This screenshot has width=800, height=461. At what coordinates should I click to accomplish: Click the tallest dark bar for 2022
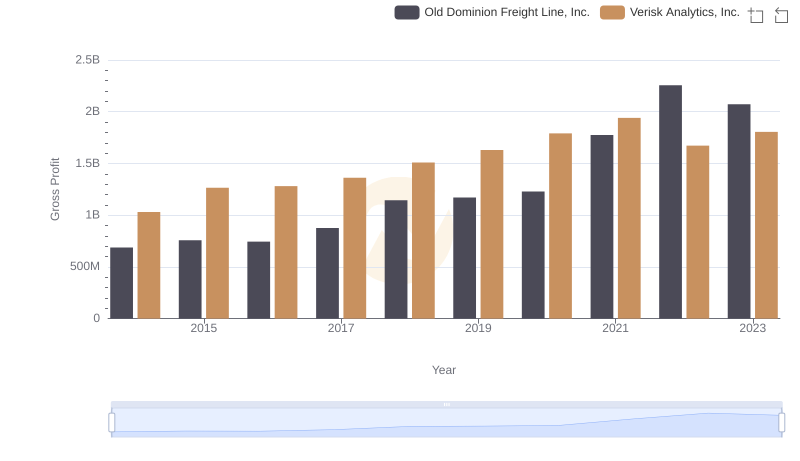pos(670,202)
